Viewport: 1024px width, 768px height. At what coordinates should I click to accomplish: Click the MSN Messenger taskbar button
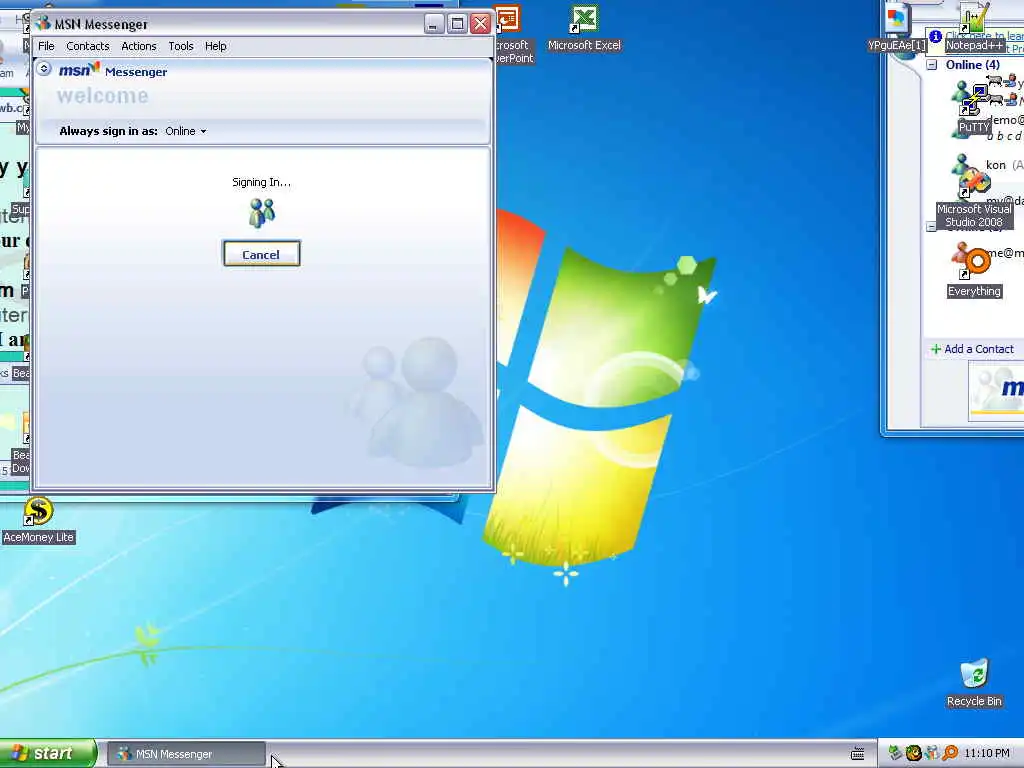coord(186,754)
